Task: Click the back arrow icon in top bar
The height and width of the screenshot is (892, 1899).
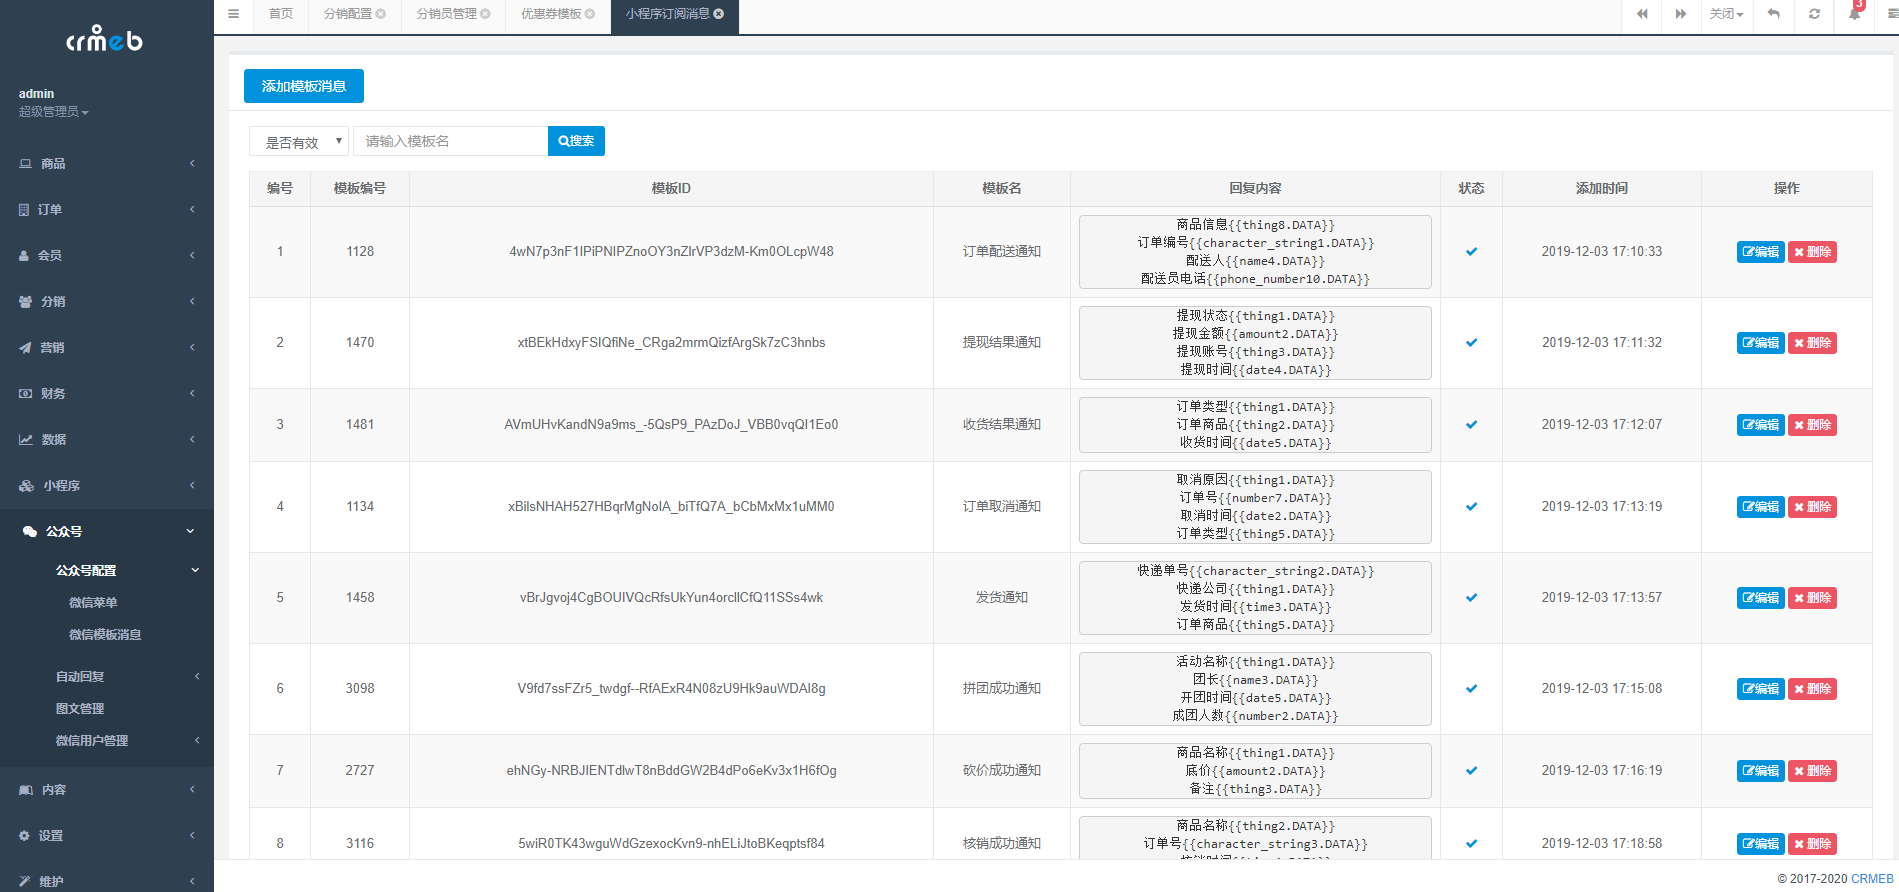Action: [x=1773, y=14]
